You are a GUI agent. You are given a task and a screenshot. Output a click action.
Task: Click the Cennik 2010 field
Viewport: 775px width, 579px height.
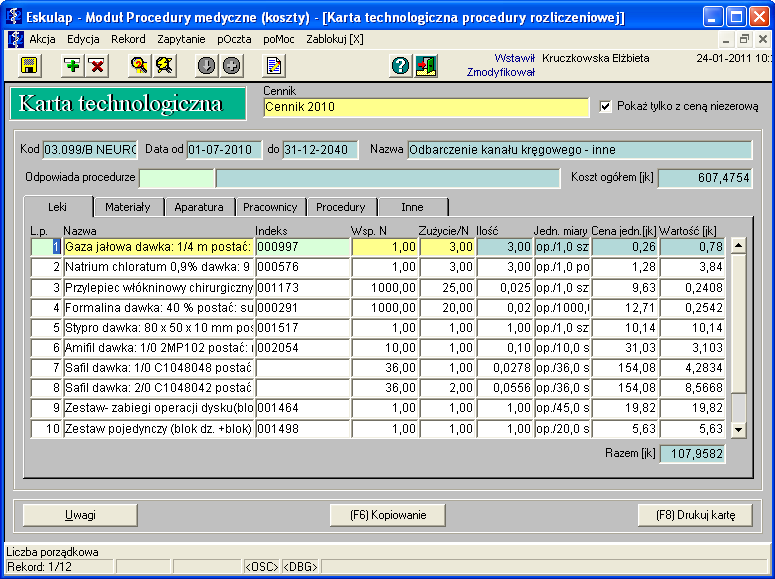click(426, 107)
